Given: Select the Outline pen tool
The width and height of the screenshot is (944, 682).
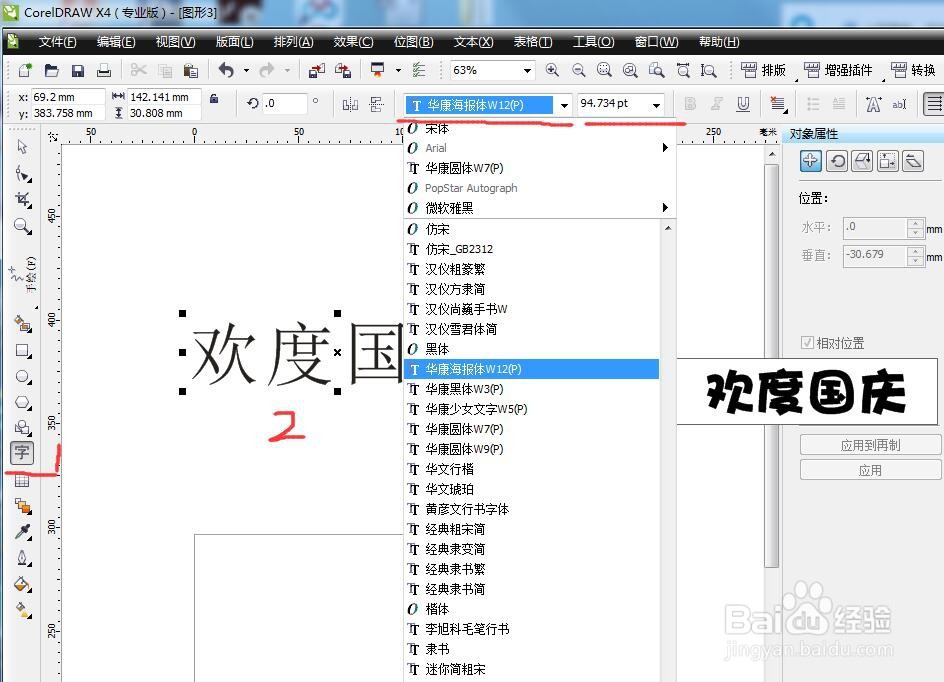Looking at the screenshot, I should point(23,558).
